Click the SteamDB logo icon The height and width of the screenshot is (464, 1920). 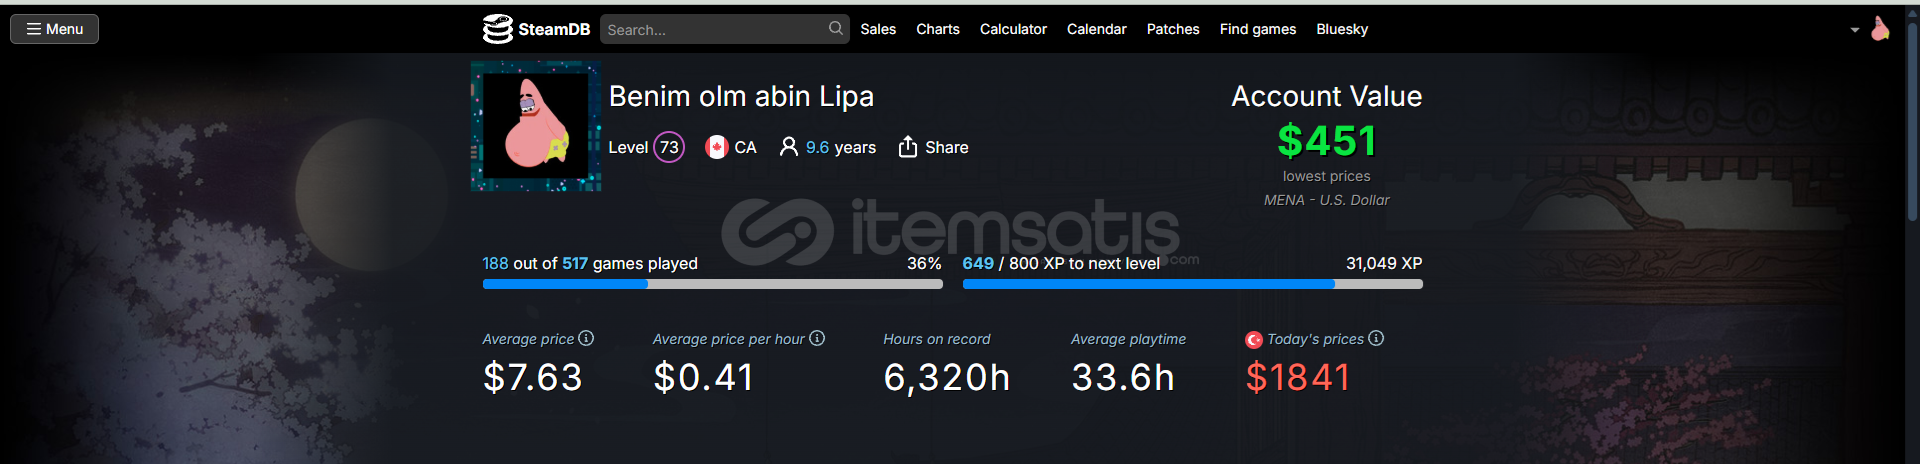point(497,29)
